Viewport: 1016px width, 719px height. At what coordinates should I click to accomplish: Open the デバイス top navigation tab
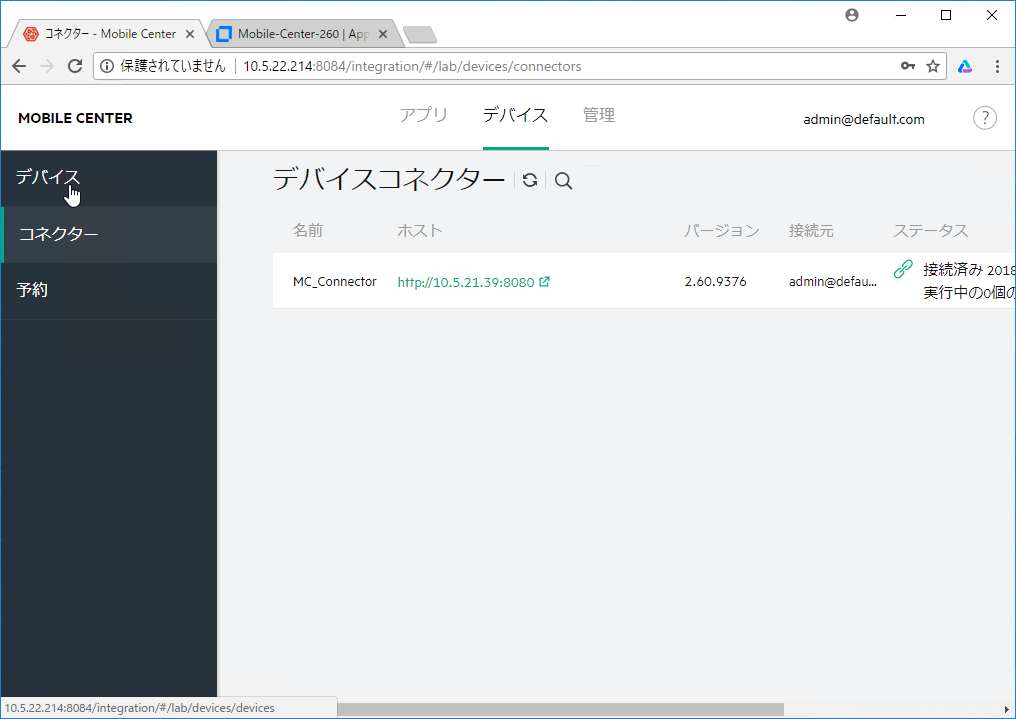tap(516, 115)
